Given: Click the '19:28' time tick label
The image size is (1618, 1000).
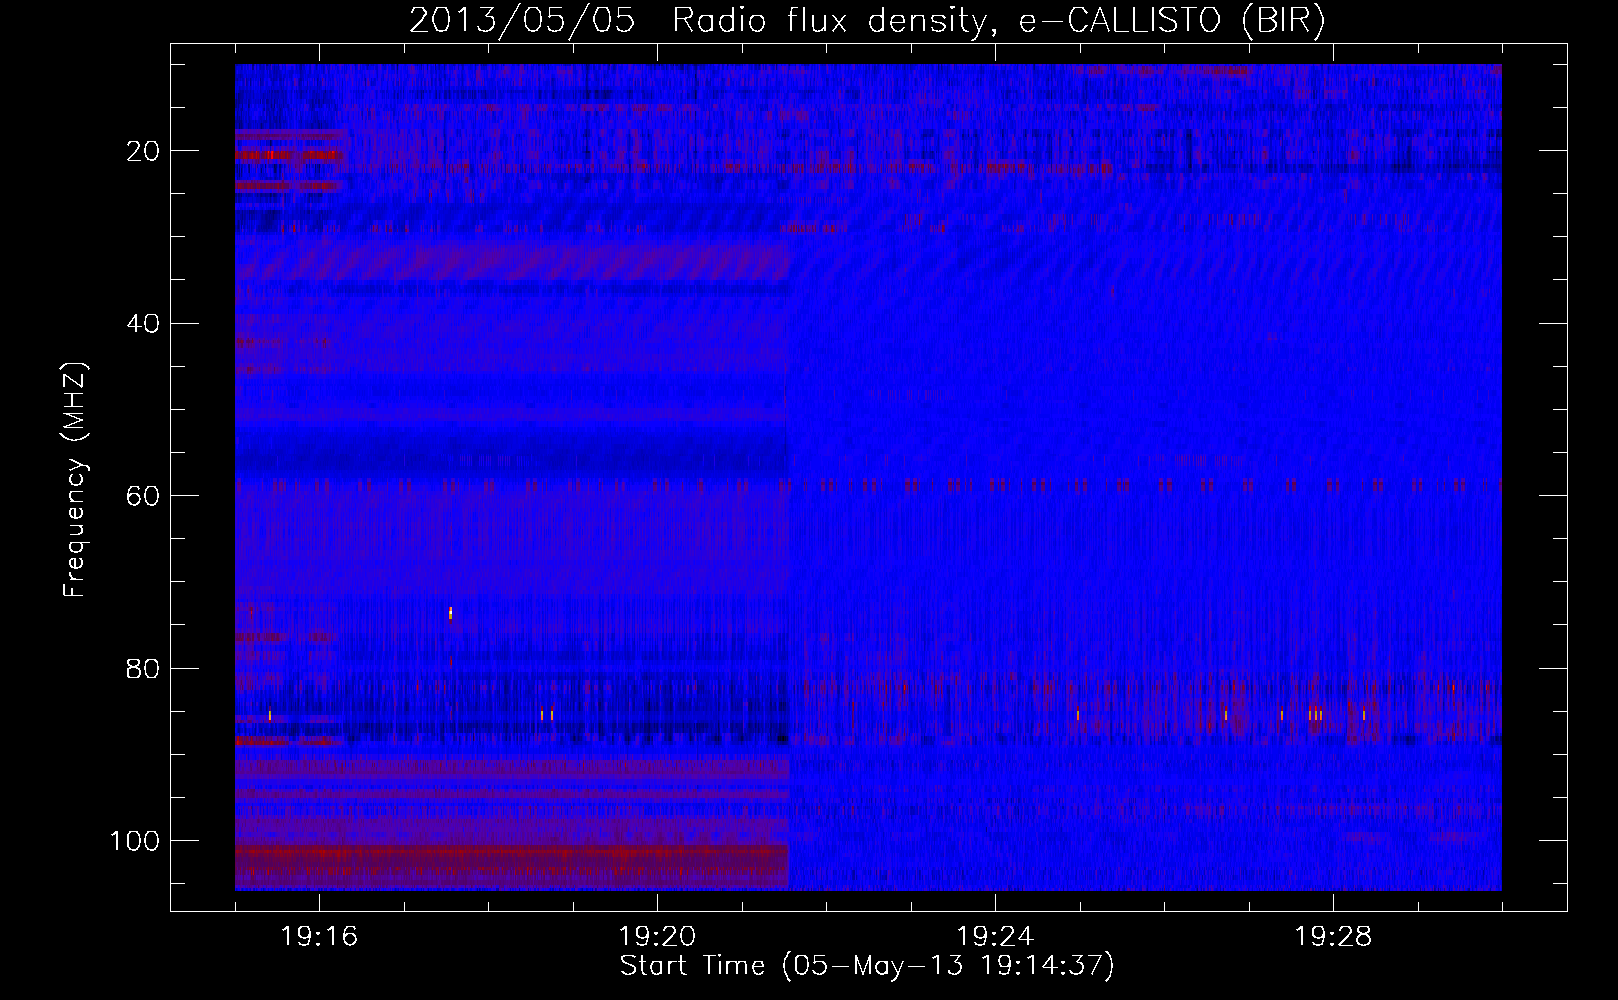Looking at the screenshot, I should [x=1333, y=936].
